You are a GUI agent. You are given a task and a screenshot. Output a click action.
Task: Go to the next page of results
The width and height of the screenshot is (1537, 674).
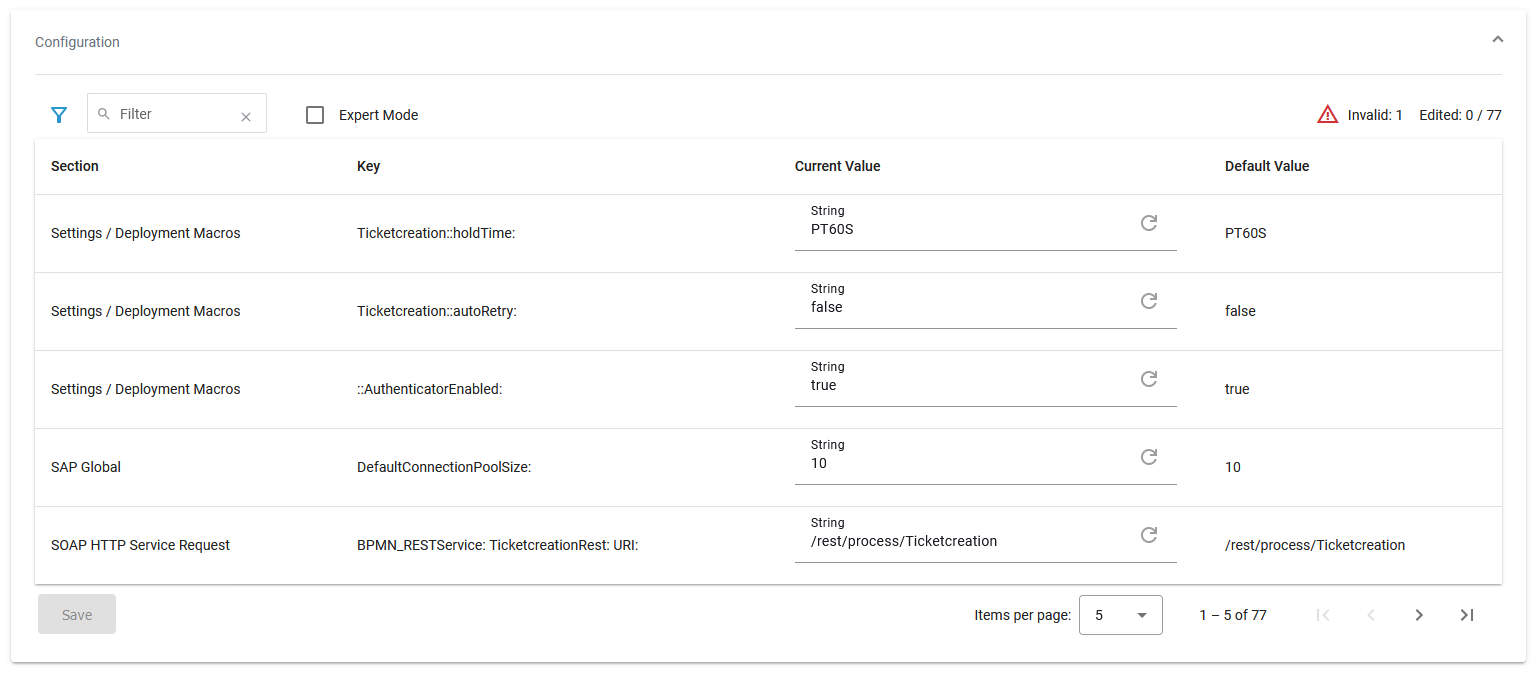[x=1419, y=614]
